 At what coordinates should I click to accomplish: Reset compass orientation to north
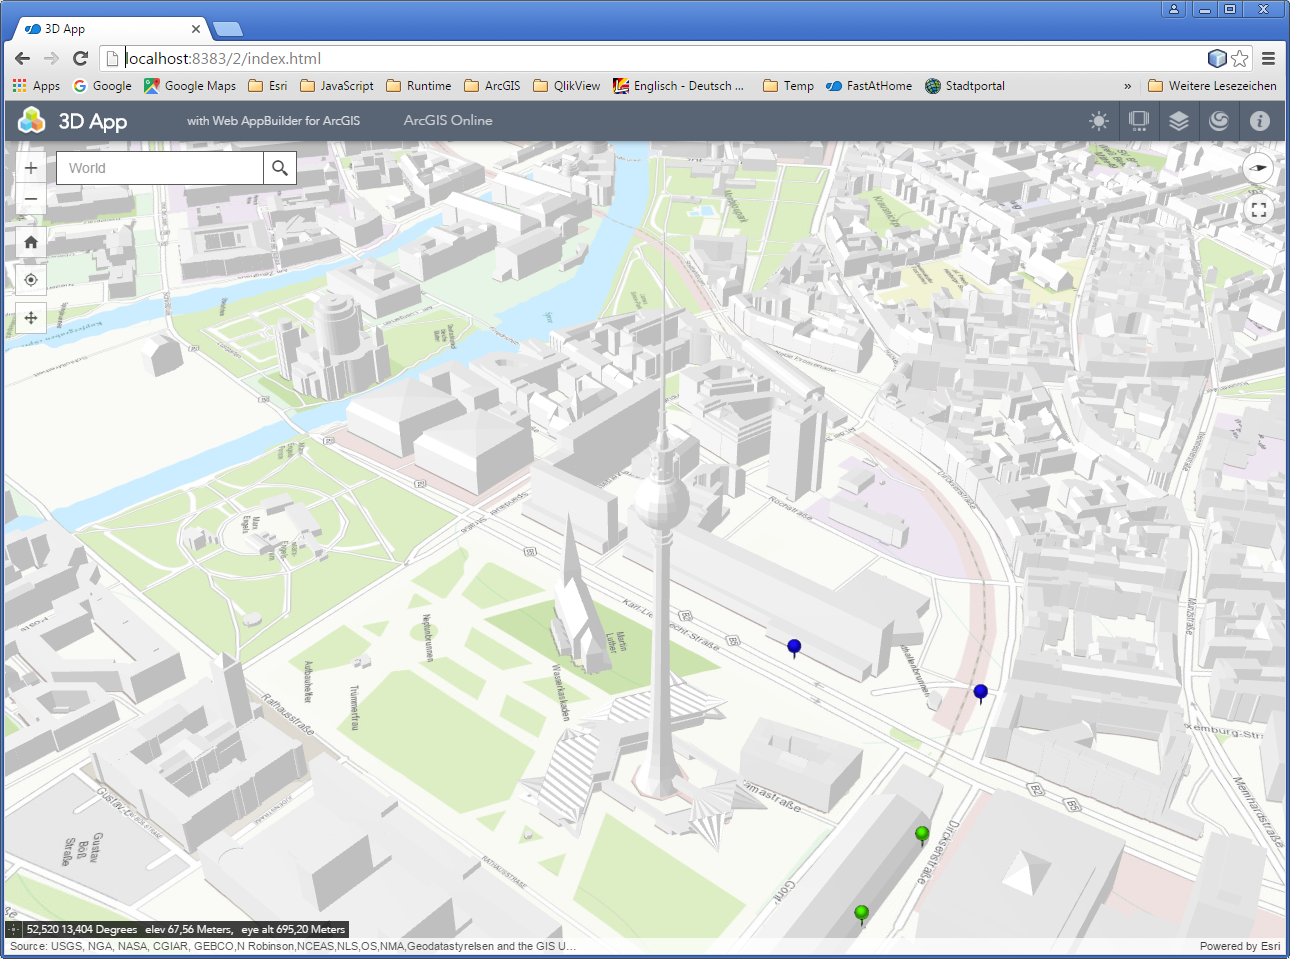pos(1258,168)
